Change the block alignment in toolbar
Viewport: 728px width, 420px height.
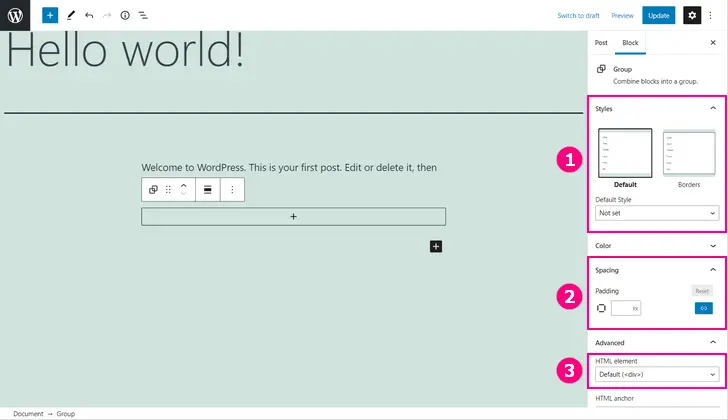tap(208, 189)
